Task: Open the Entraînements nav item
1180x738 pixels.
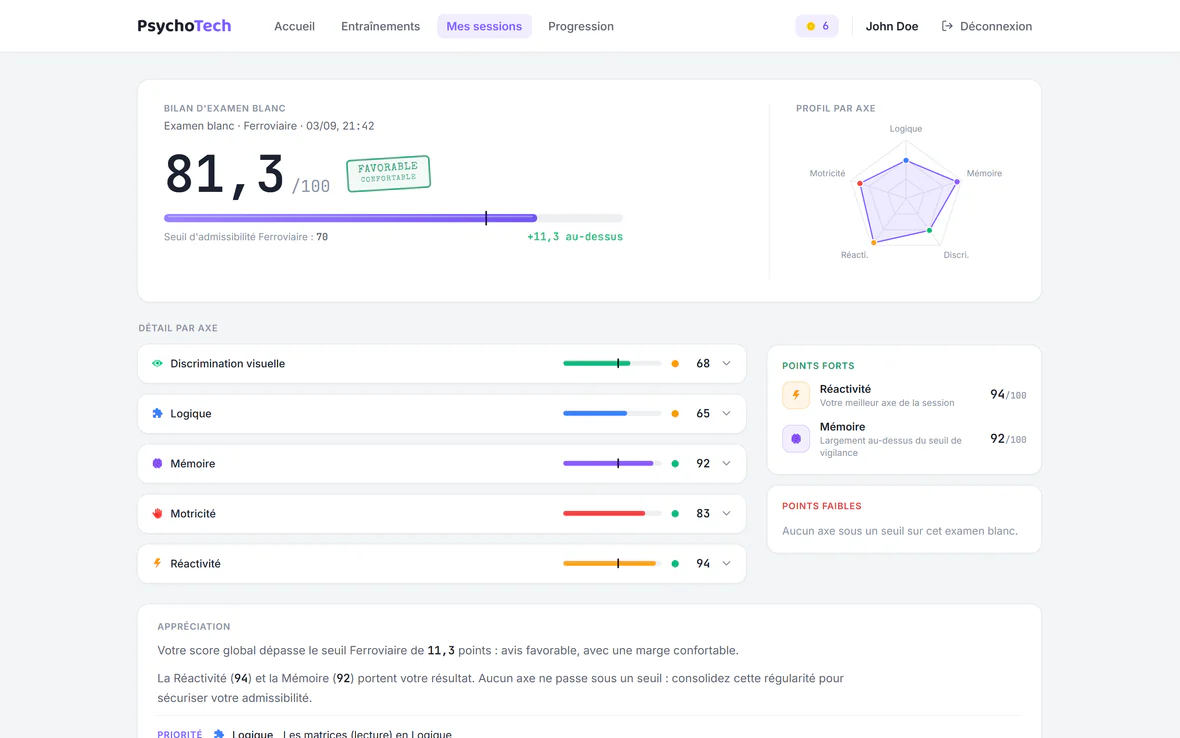Action: point(380,26)
